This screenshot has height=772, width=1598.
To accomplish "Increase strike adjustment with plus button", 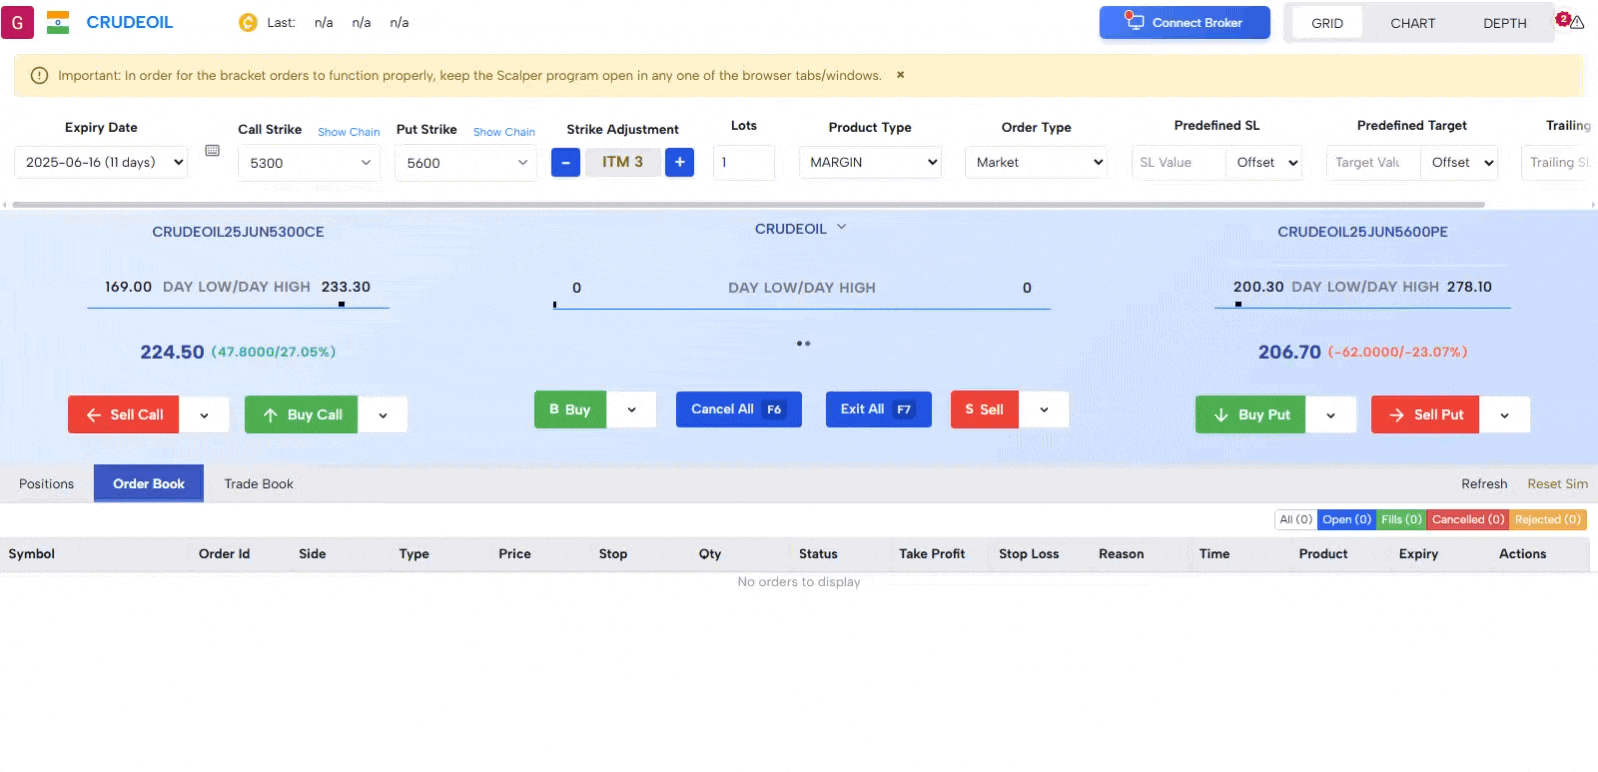I will (x=679, y=162).
